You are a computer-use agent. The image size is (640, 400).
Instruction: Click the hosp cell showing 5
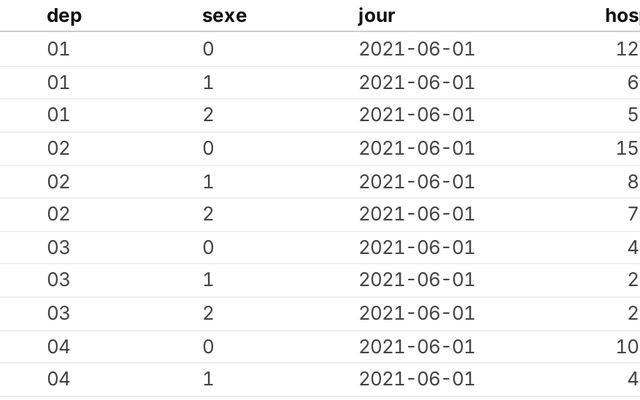[632, 115]
